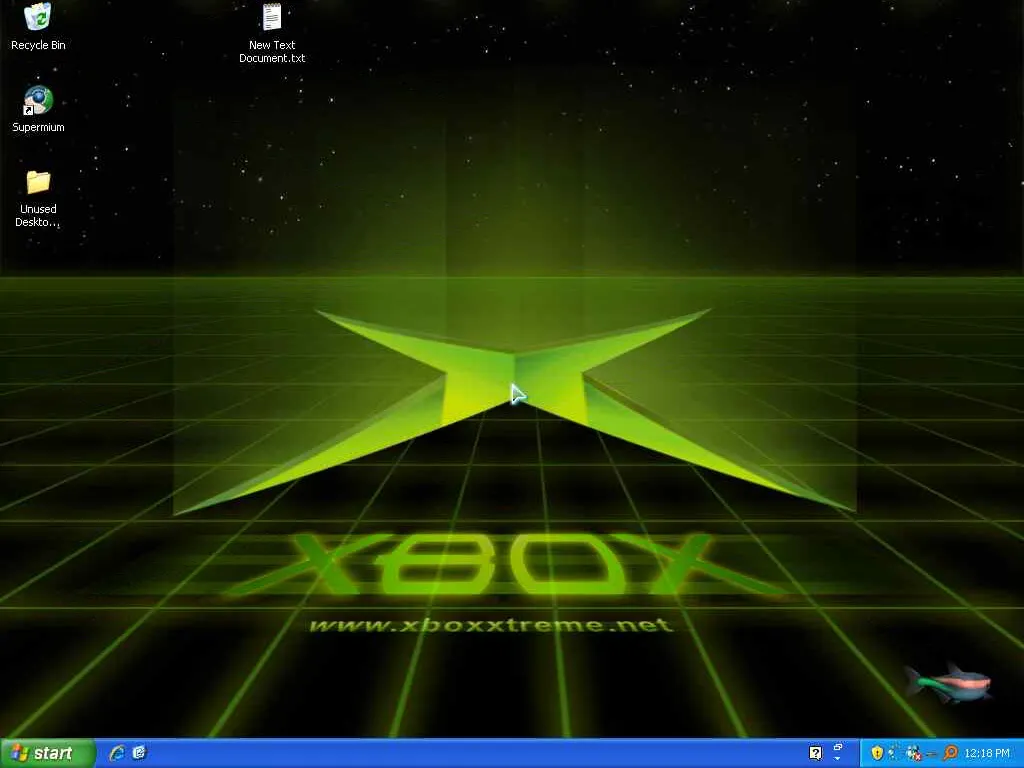This screenshot has height=768, width=1024.
Task: Click the restore windows icon on language bar
Action: [x=838, y=746]
